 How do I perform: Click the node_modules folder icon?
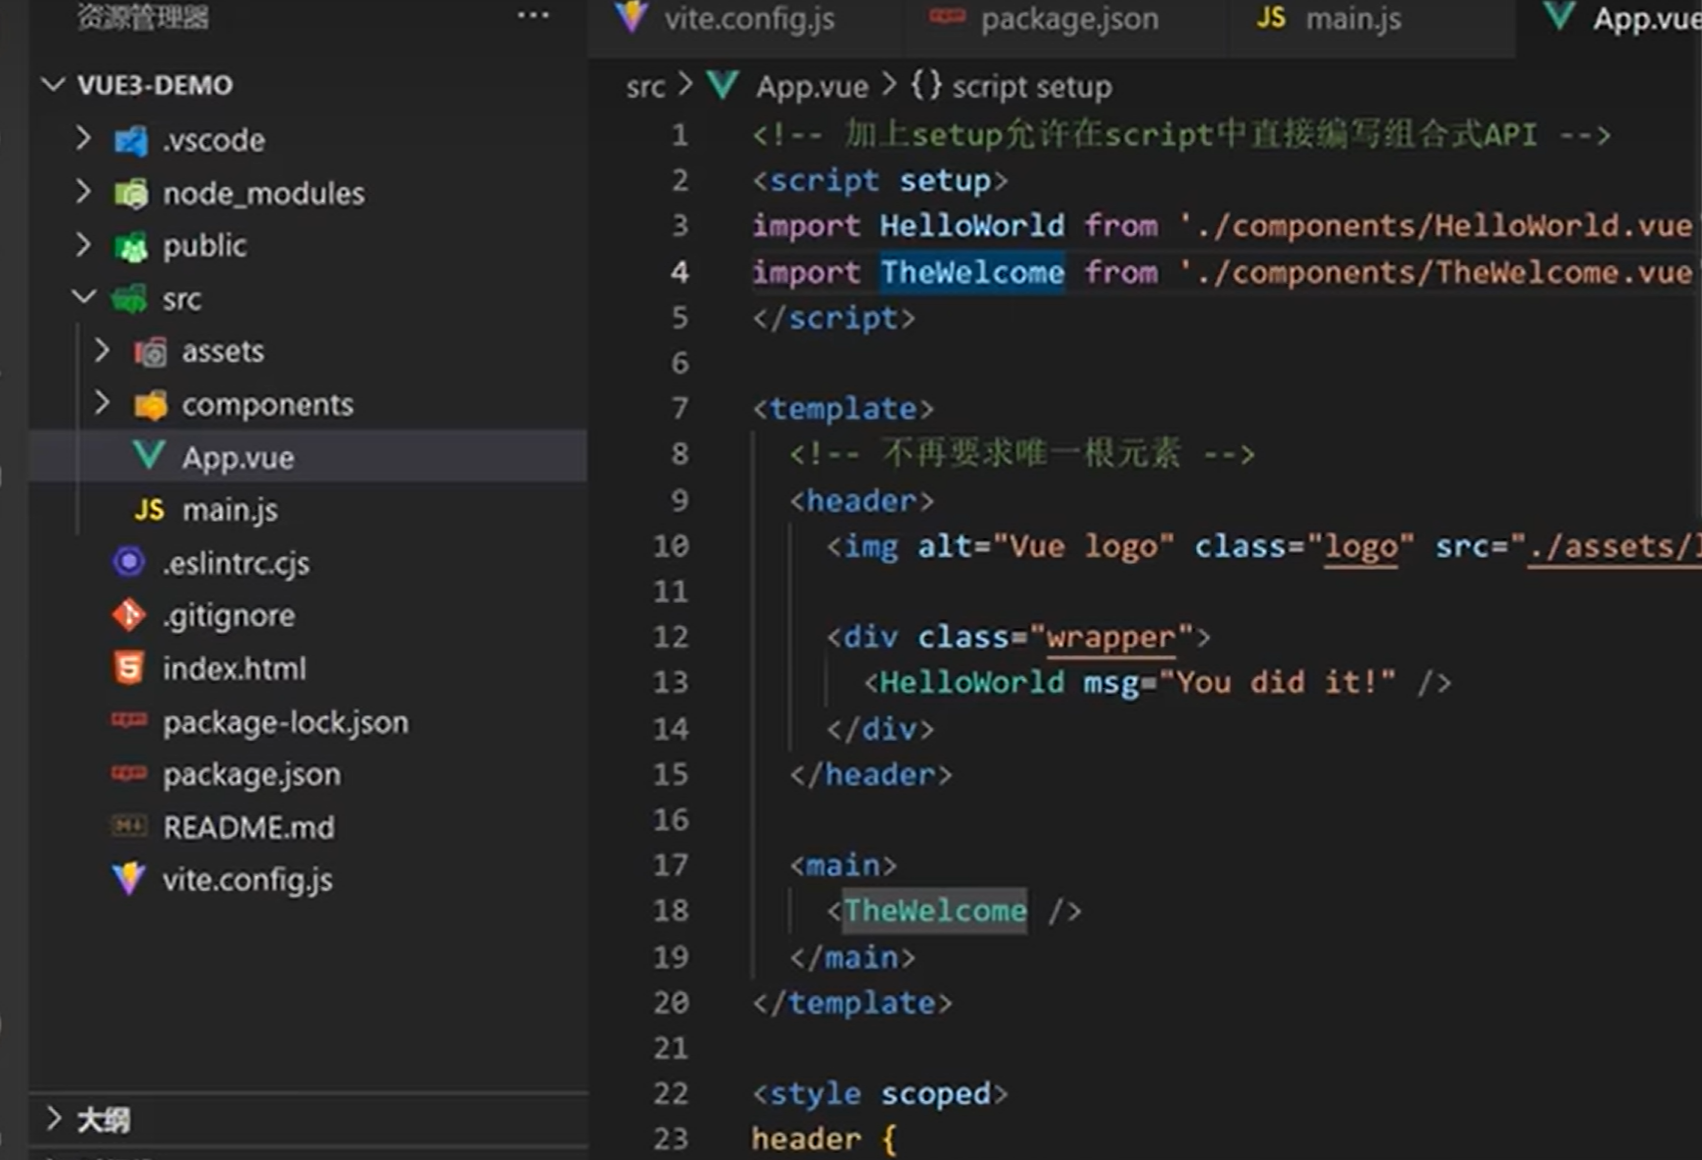pos(131,193)
